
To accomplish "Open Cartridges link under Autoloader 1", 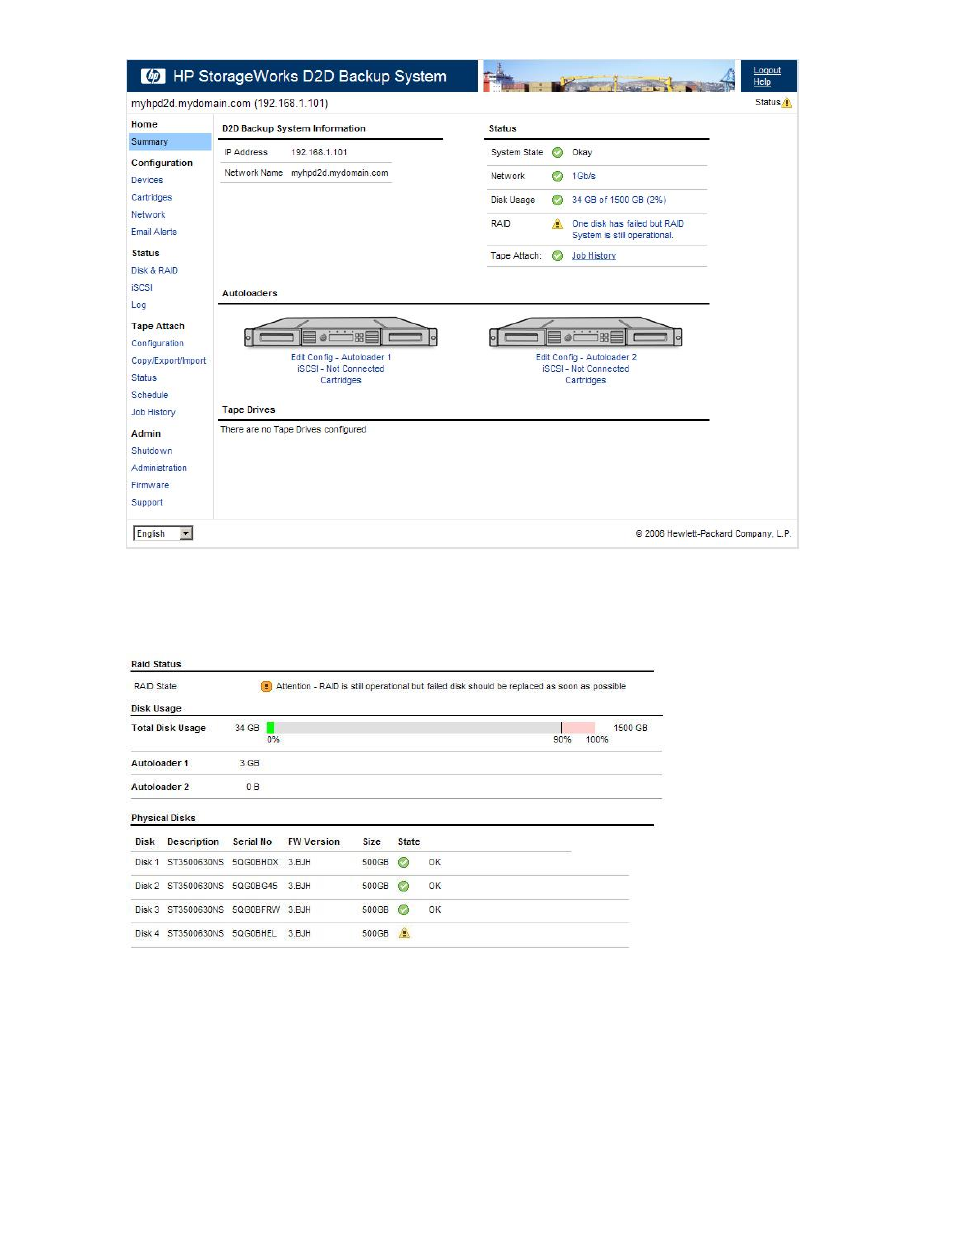I will click(341, 380).
